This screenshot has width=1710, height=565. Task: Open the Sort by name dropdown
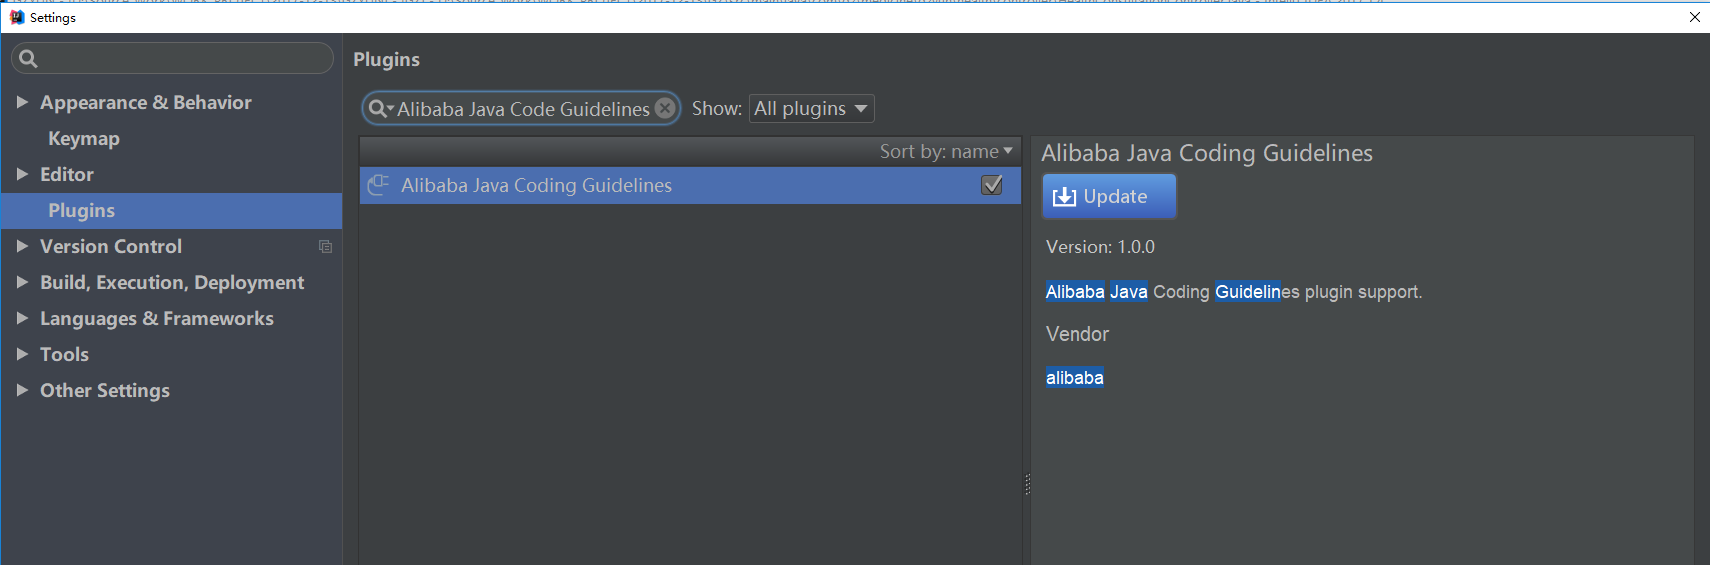pyautogui.click(x=946, y=151)
